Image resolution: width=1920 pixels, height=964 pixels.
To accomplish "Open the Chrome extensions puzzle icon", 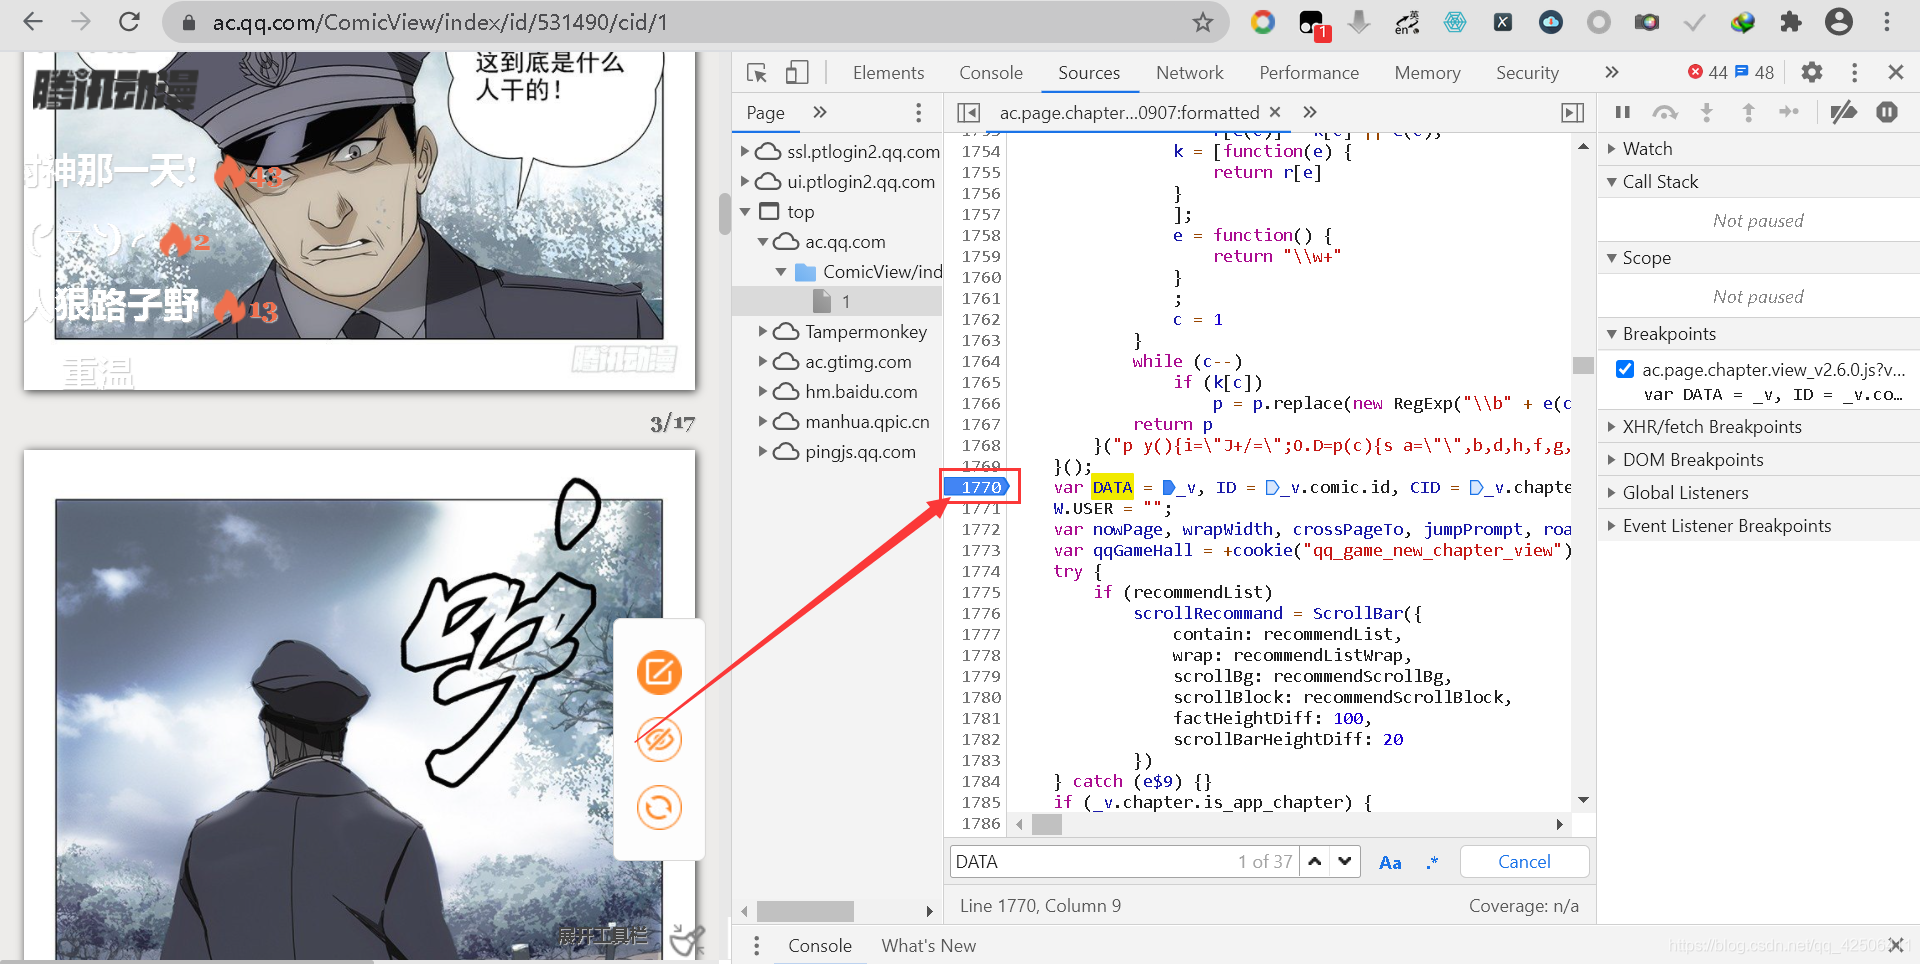I will point(1791,22).
